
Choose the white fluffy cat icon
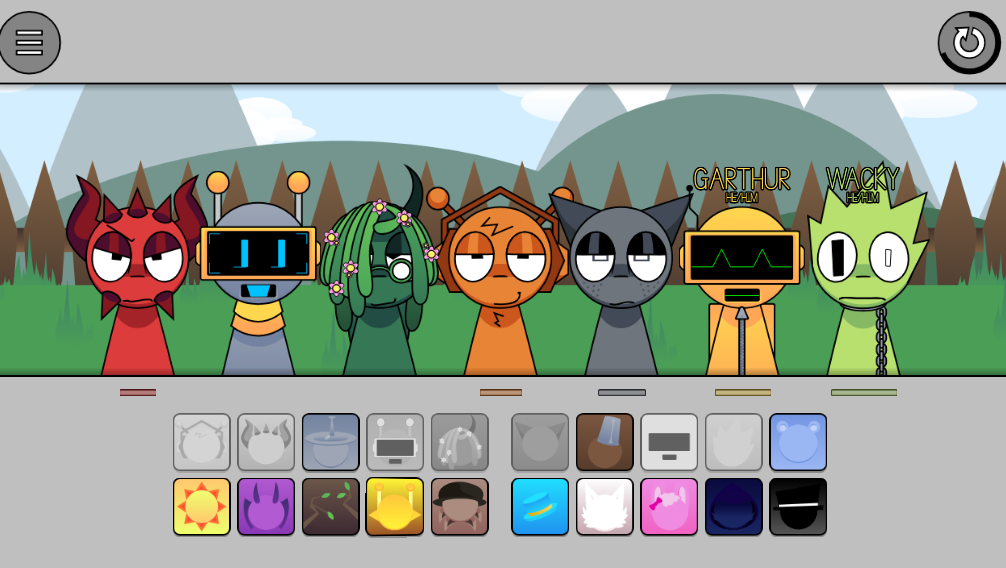[605, 506]
